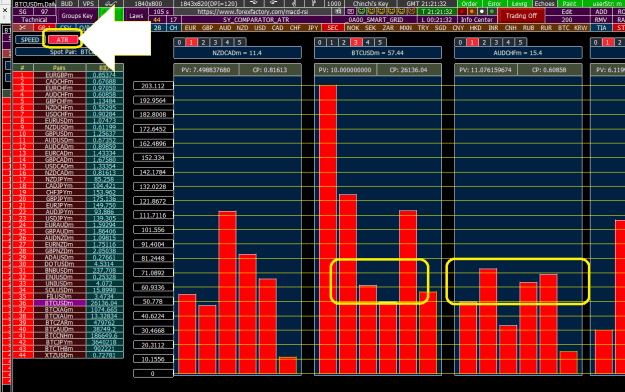Click the Laws button
This screenshot has height=392, width=625.
(x=136, y=16)
